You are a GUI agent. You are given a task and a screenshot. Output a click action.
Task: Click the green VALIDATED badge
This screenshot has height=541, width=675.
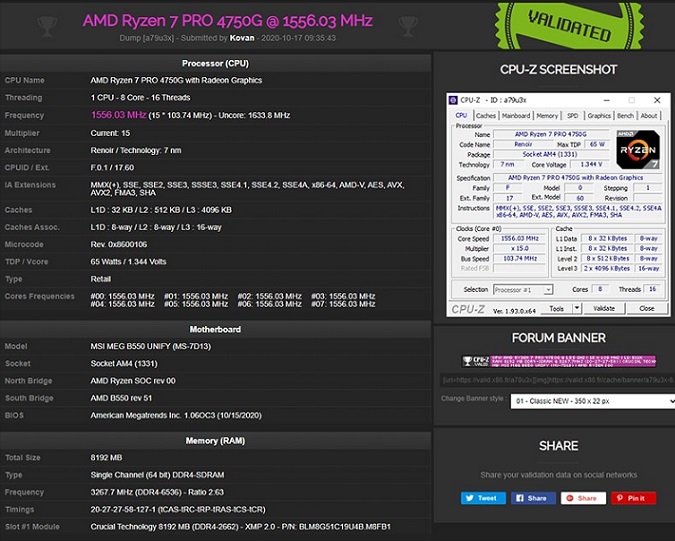pyautogui.click(x=569, y=25)
